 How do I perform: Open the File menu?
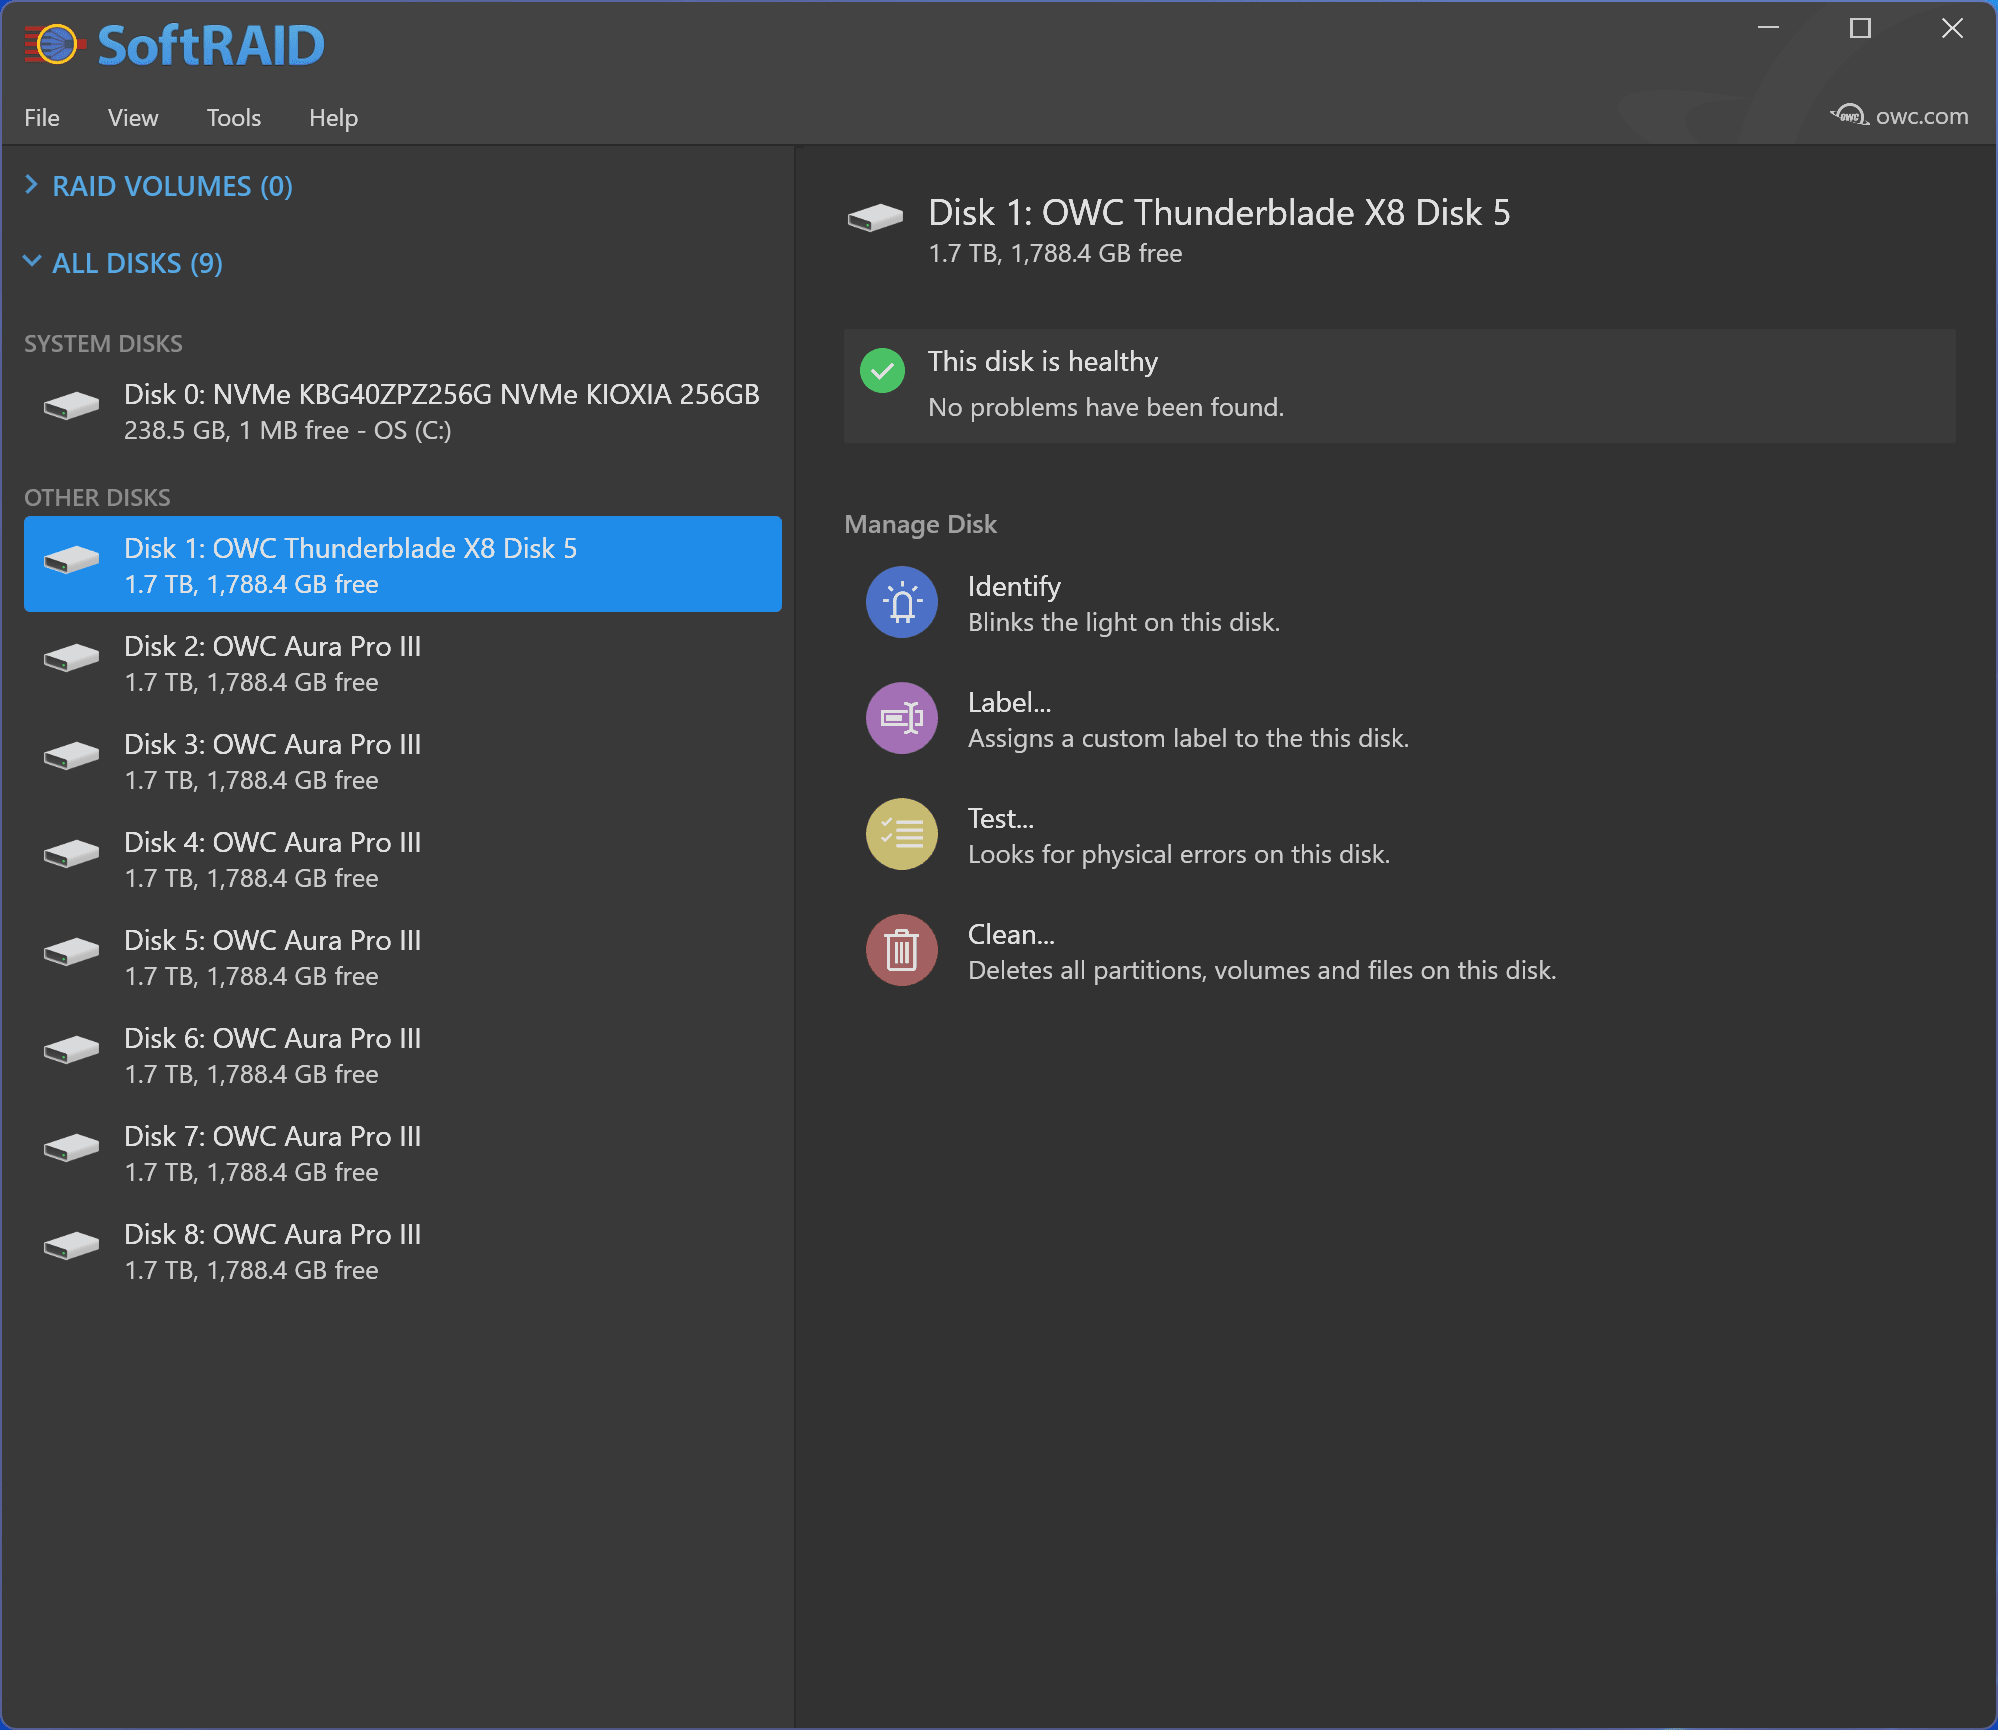(42, 118)
